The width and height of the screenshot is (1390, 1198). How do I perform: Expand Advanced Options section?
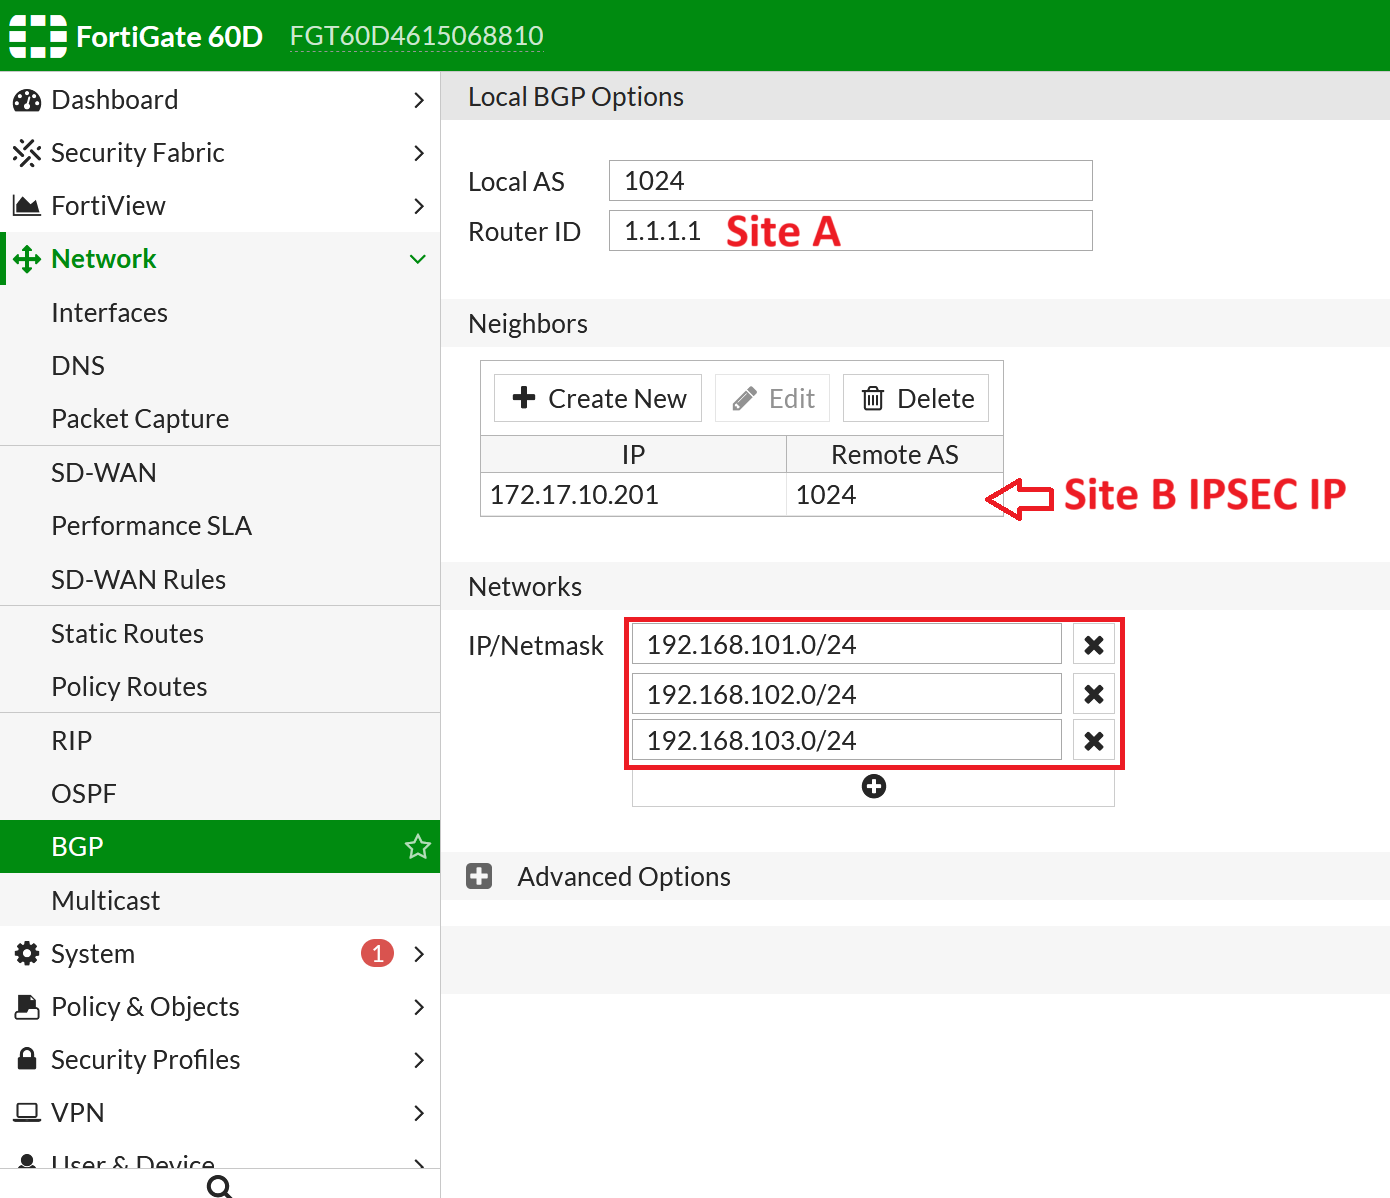pyautogui.click(x=479, y=877)
